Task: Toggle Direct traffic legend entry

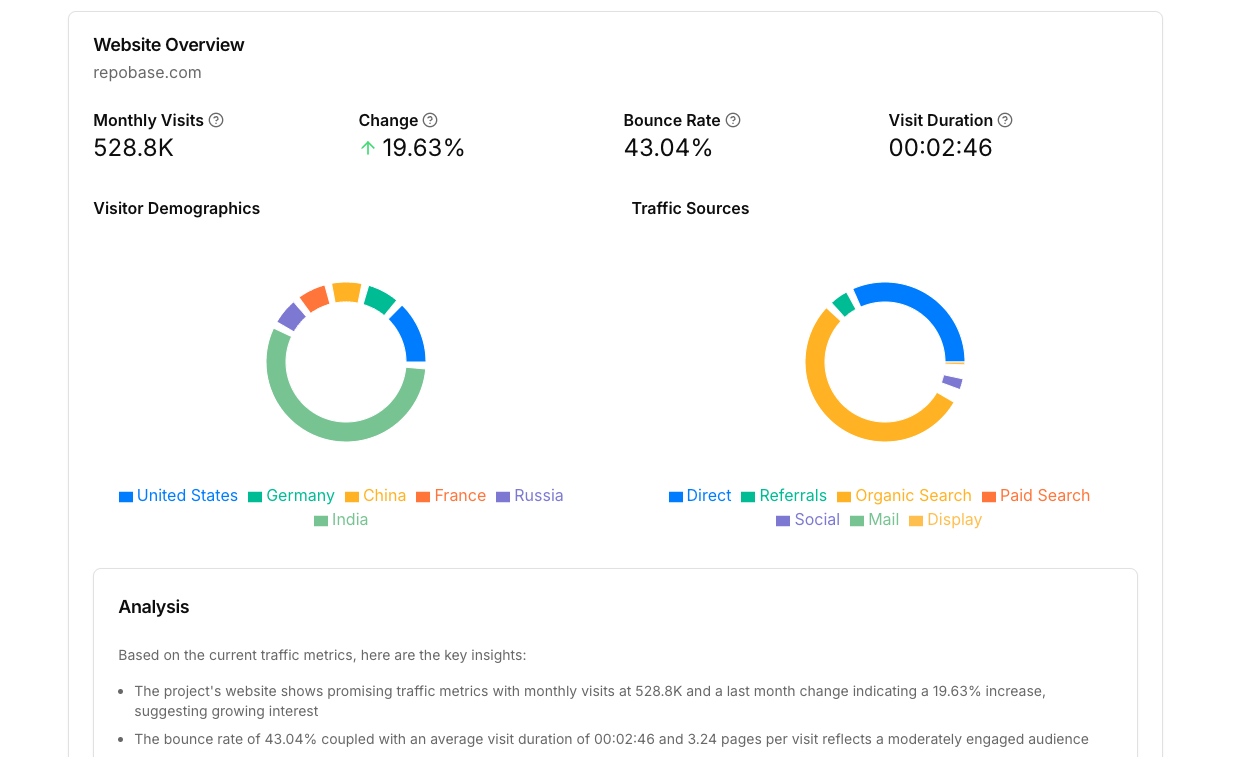Action: [700, 496]
